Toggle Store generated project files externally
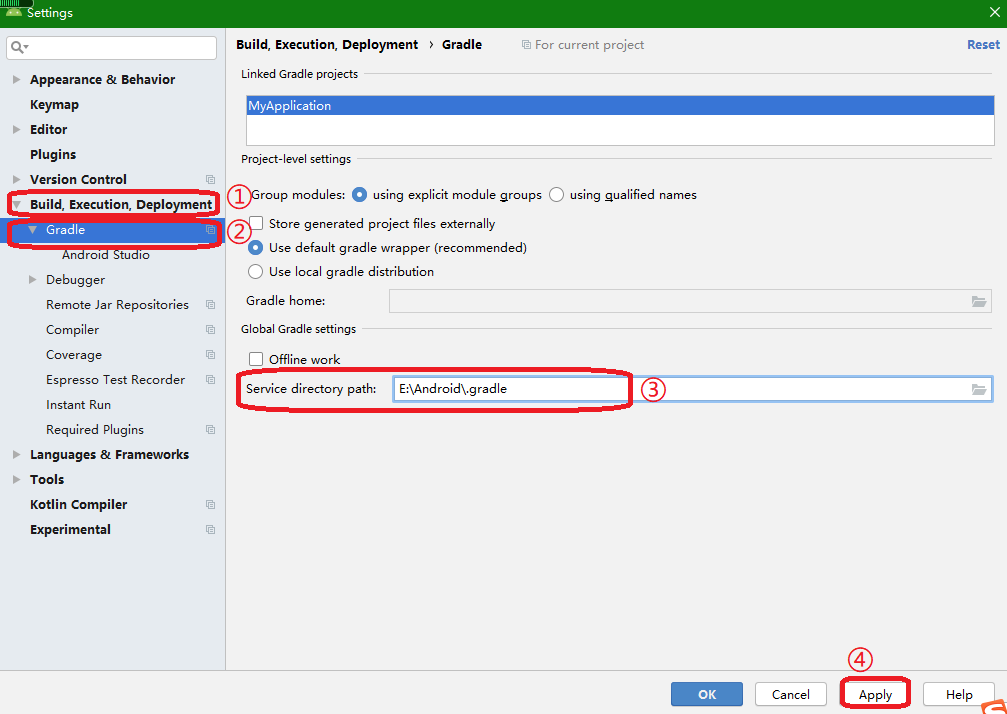Image resolution: width=1007 pixels, height=714 pixels. (x=256, y=223)
